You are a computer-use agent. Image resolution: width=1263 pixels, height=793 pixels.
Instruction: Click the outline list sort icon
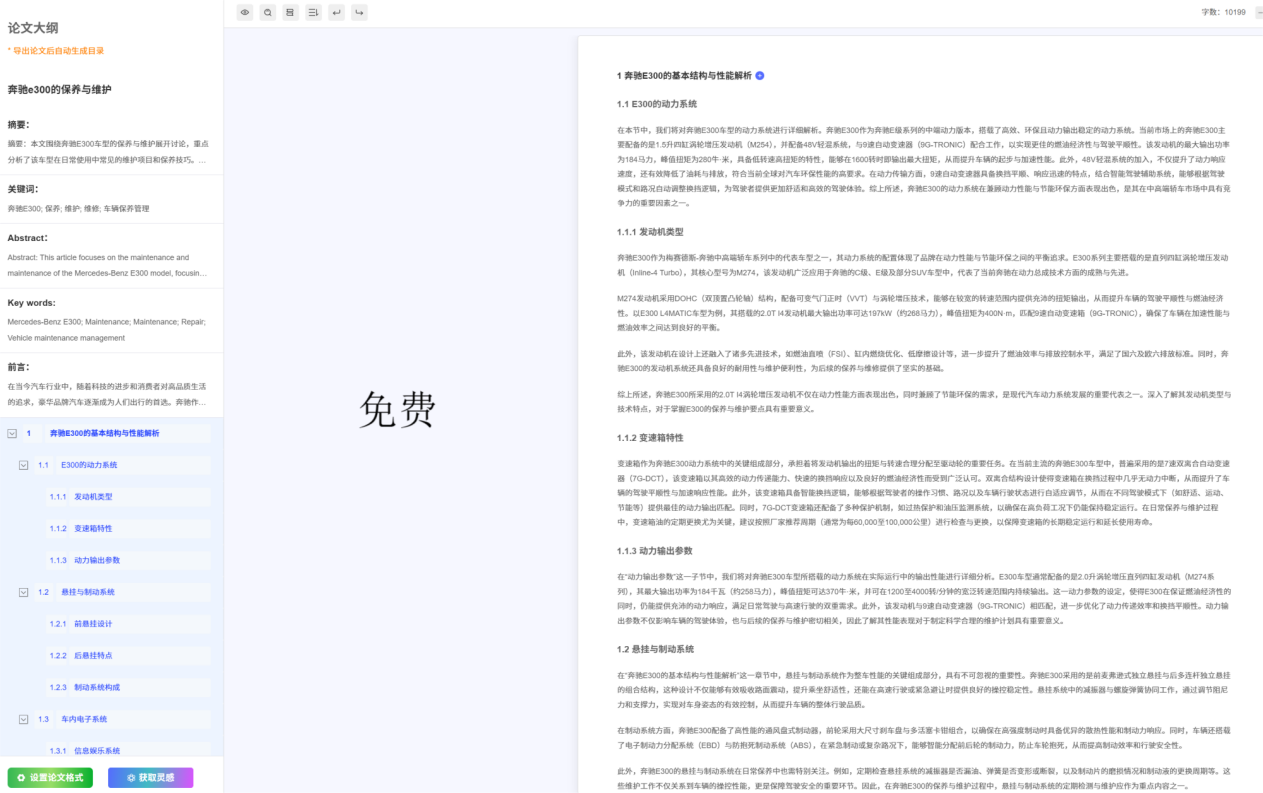point(313,12)
